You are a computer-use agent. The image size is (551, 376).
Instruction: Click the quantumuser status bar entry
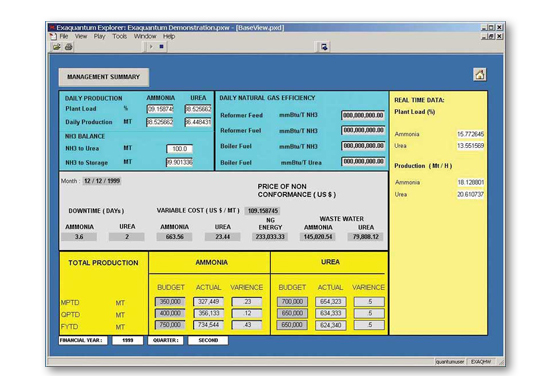tap(450, 362)
